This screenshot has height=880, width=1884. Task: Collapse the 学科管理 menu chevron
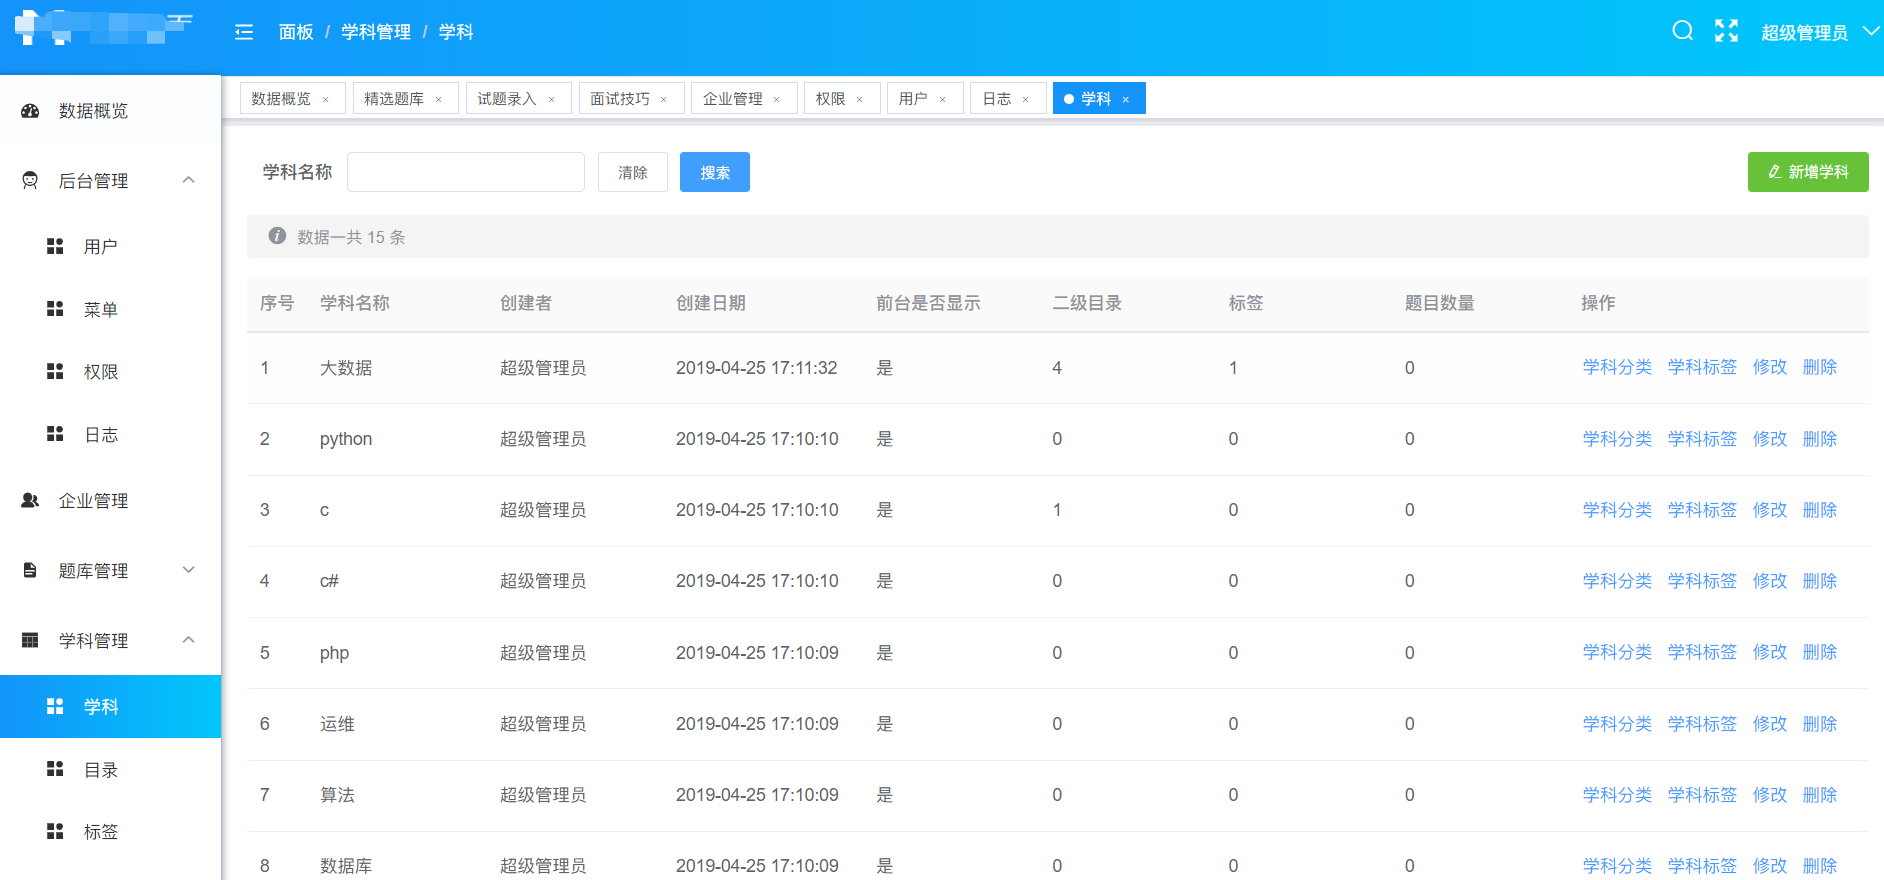click(x=188, y=640)
